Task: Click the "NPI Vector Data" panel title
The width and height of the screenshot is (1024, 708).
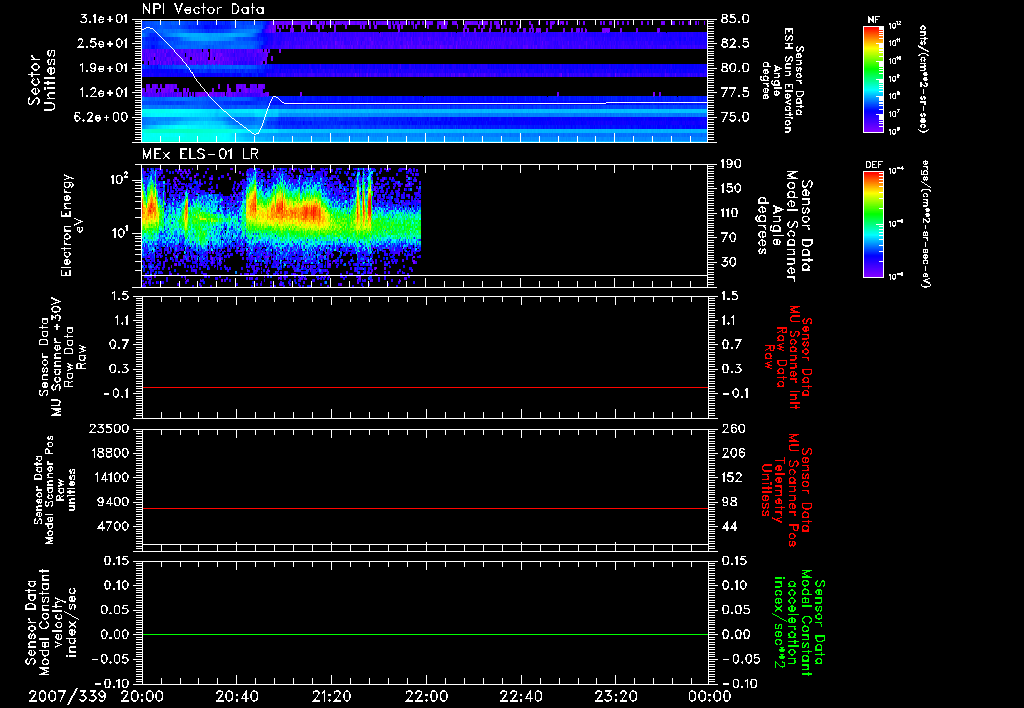Action: [203, 9]
